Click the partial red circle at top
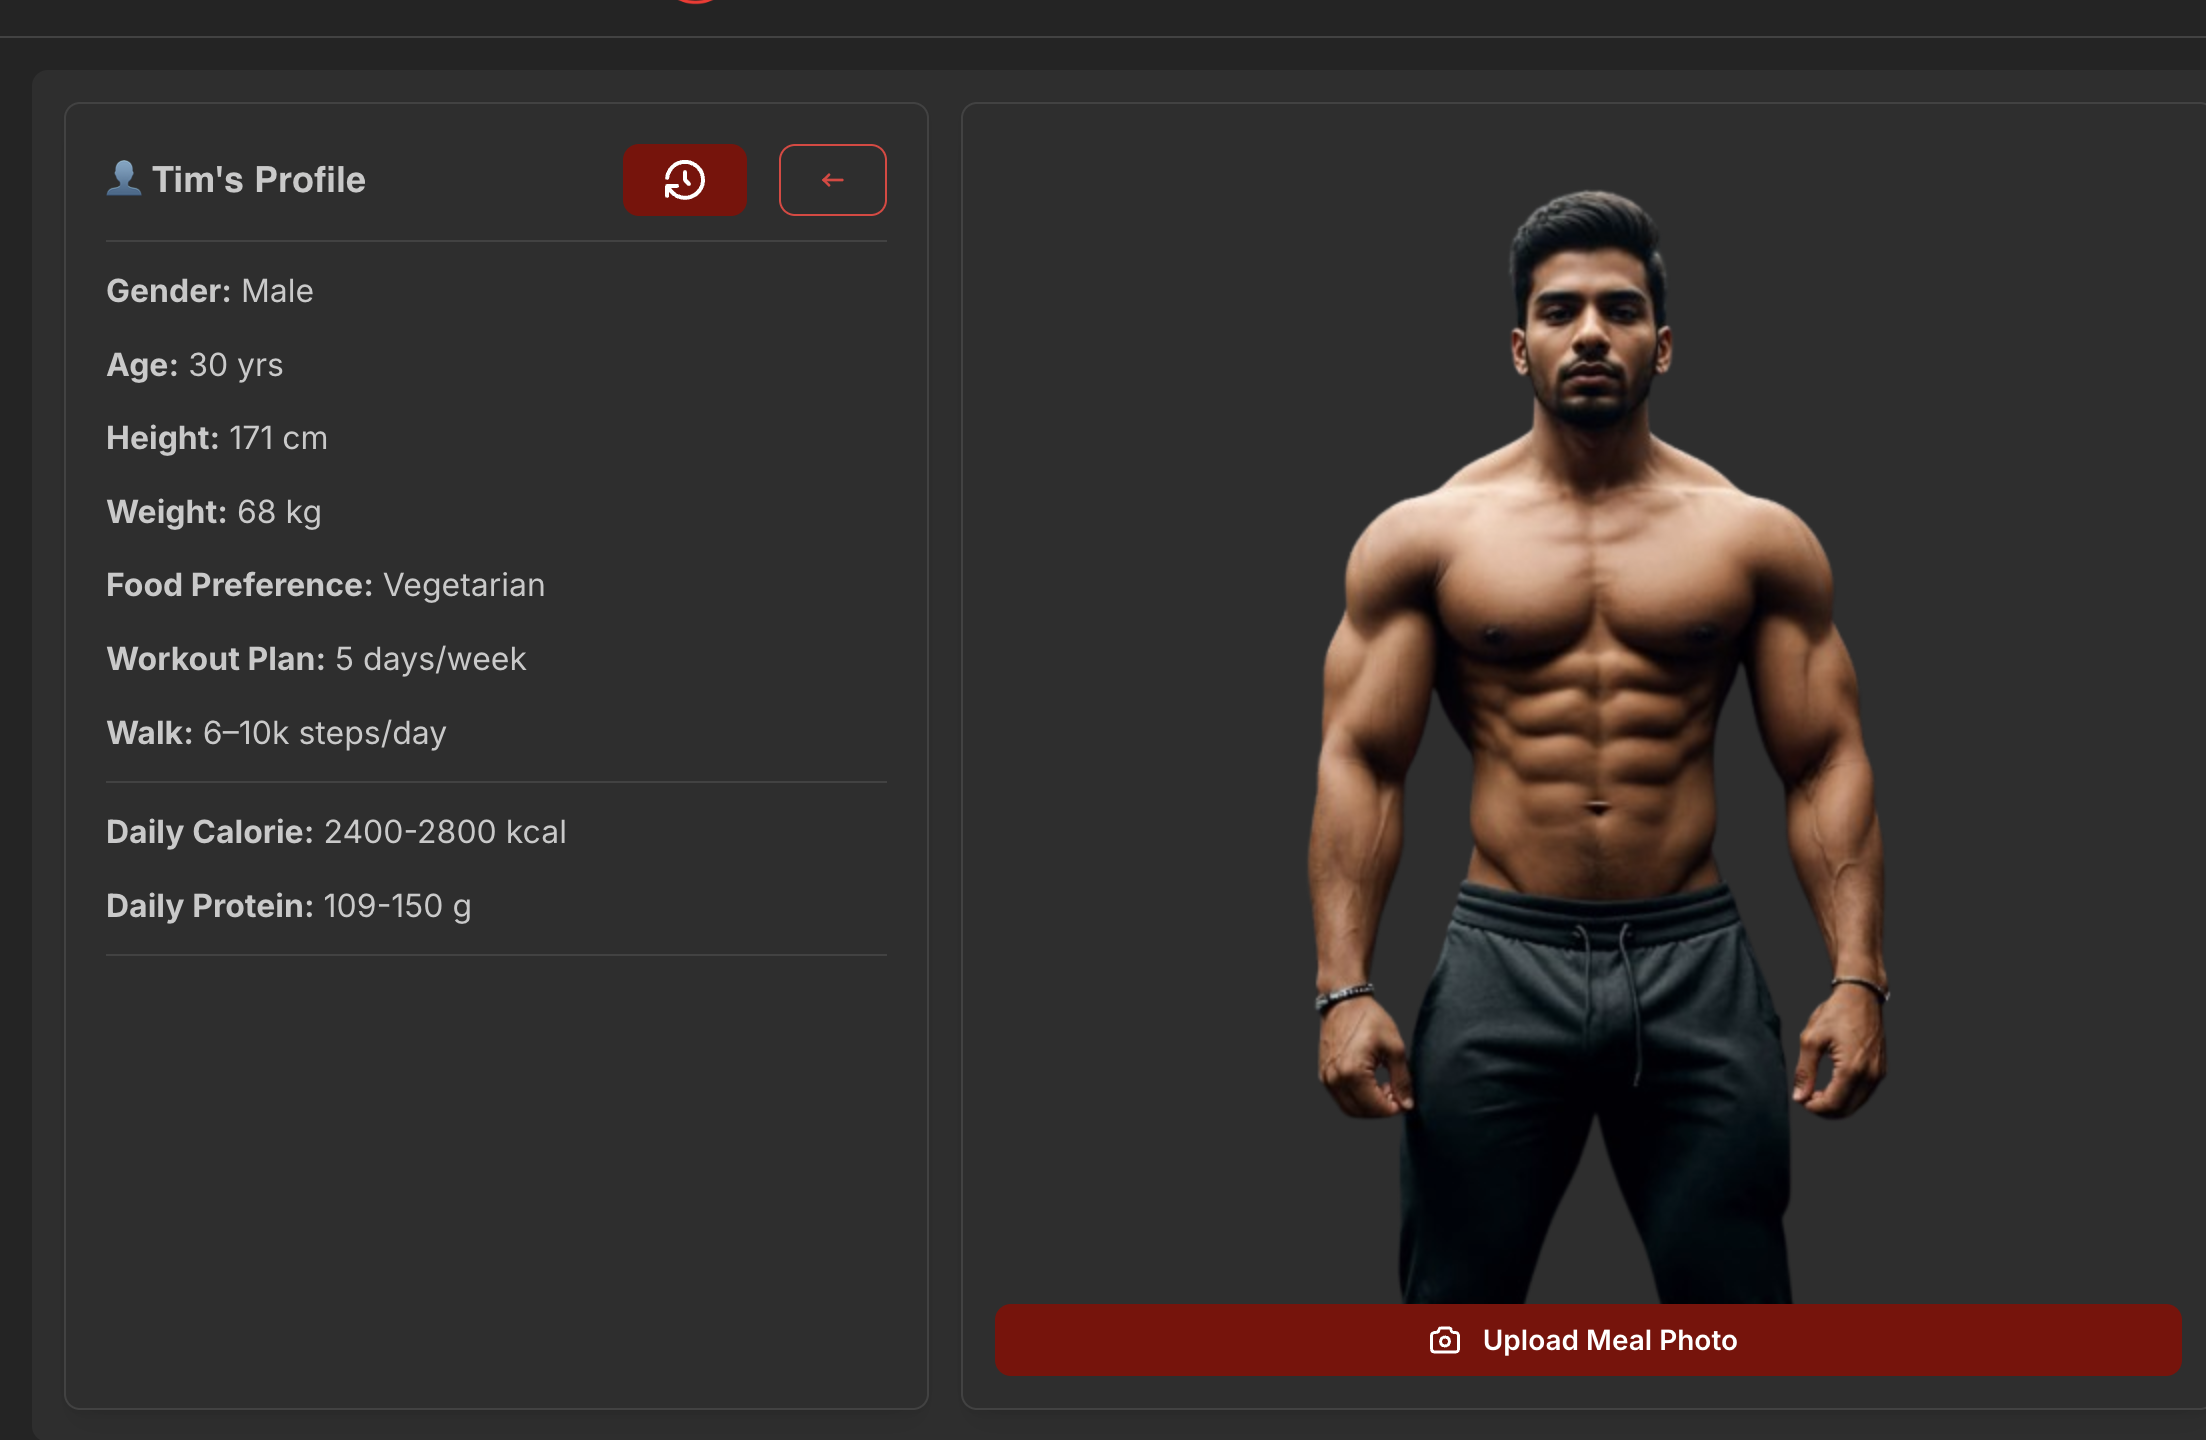Viewport: 2206px width, 1440px height. click(x=695, y=2)
